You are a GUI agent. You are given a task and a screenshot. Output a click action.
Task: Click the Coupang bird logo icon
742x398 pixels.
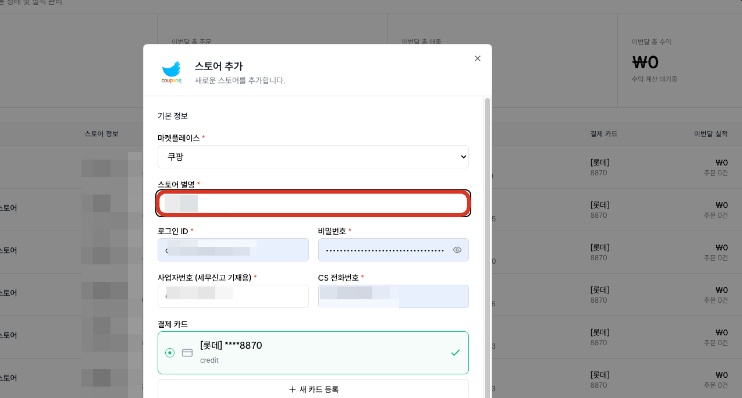(171, 72)
